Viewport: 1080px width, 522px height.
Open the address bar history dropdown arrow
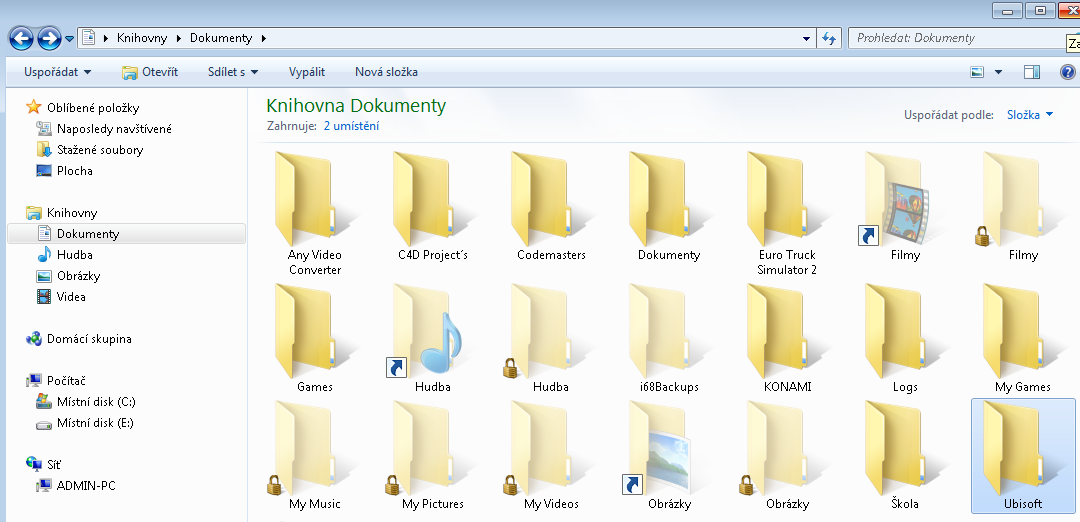pos(807,39)
